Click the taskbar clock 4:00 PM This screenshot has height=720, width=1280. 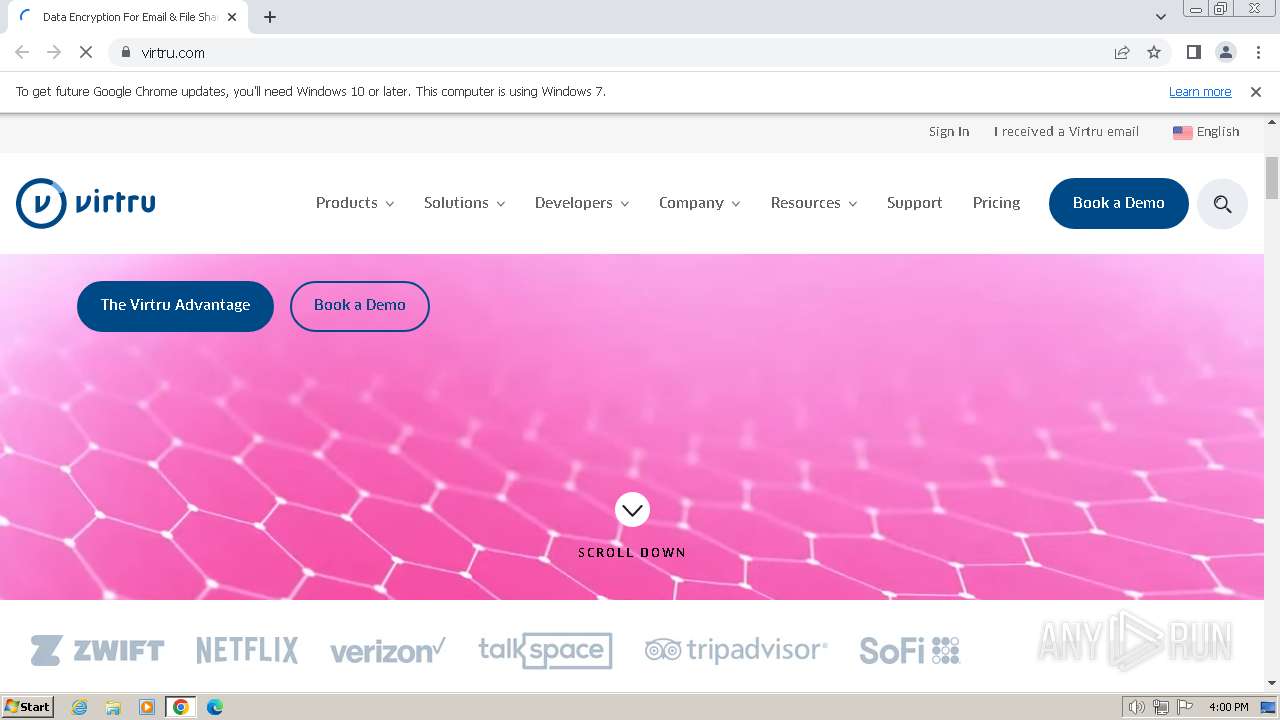pos(1228,707)
